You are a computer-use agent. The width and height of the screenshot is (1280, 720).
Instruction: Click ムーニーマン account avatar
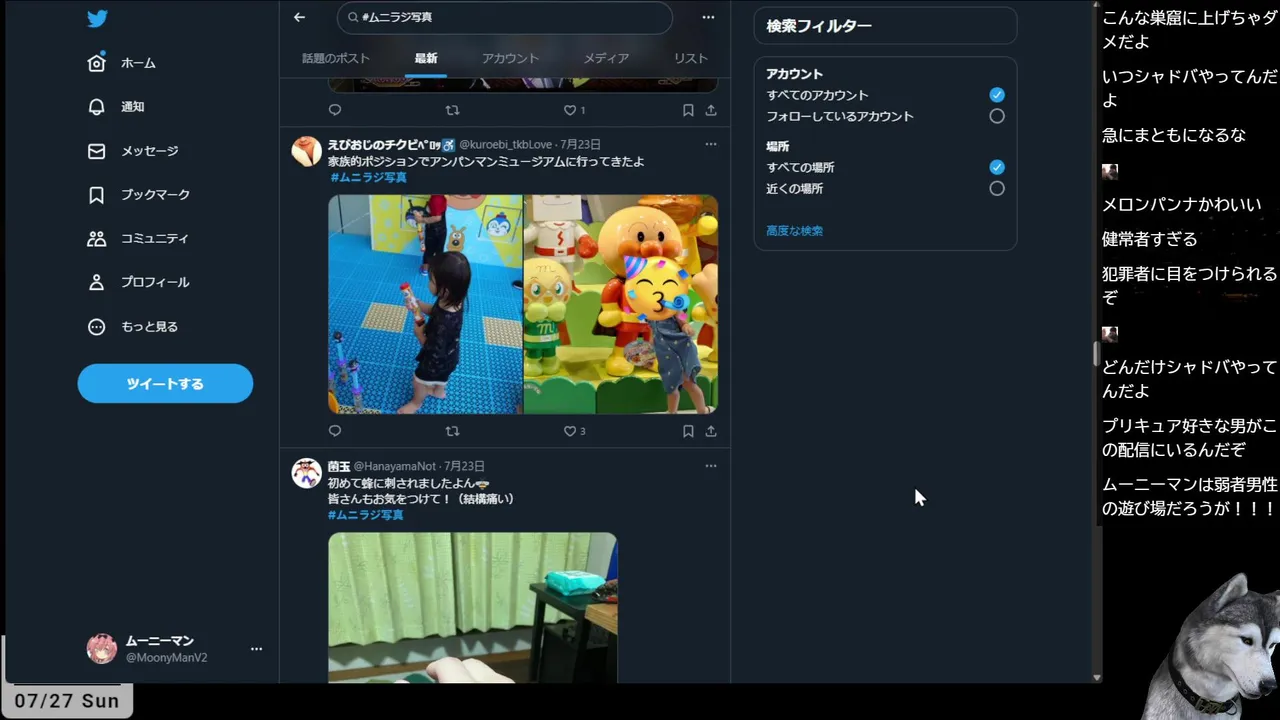coord(102,649)
